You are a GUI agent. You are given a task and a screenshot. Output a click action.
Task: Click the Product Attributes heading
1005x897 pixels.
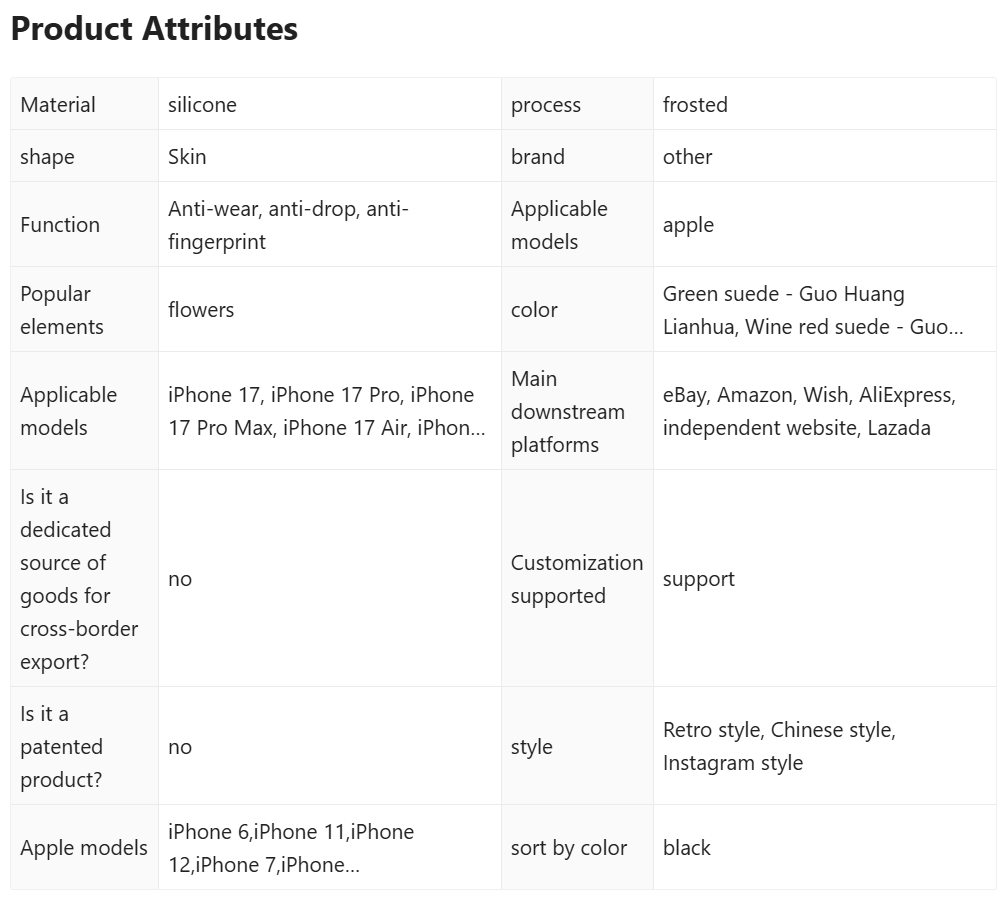154,29
